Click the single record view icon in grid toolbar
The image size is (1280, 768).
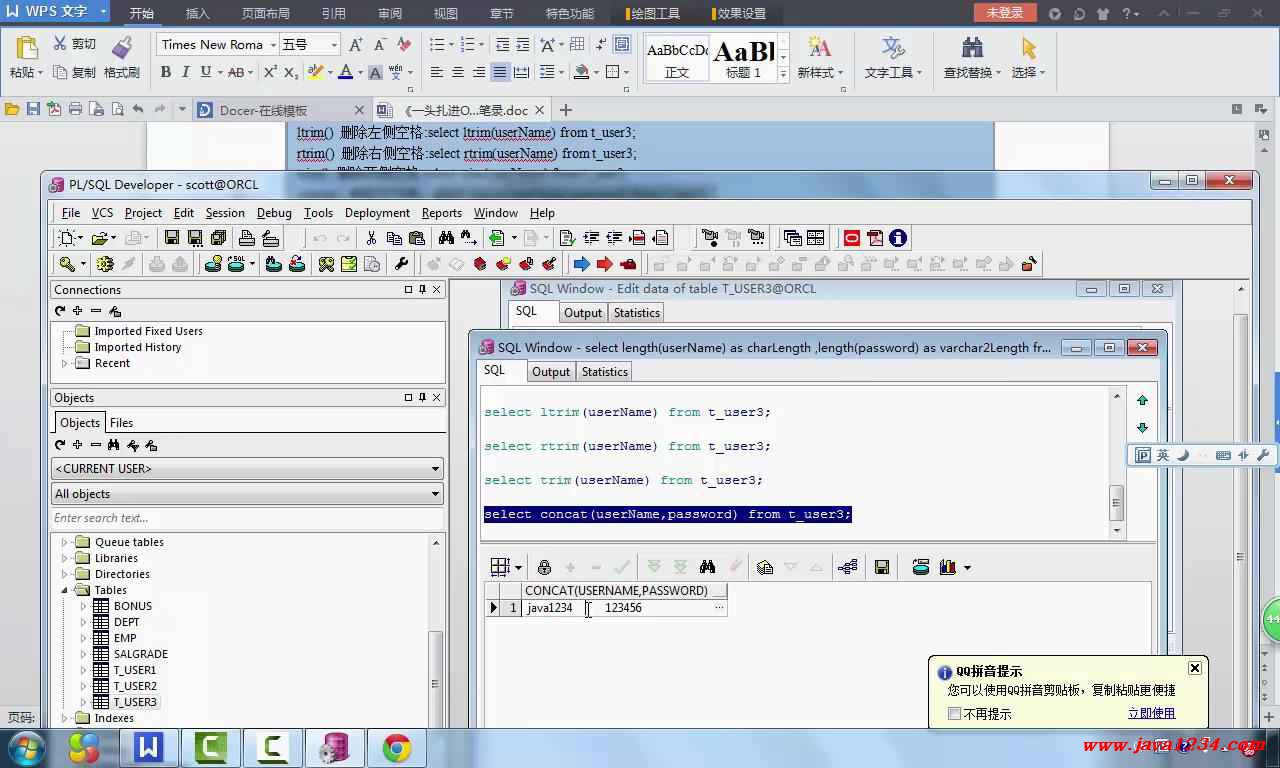(x=765, y=567)
